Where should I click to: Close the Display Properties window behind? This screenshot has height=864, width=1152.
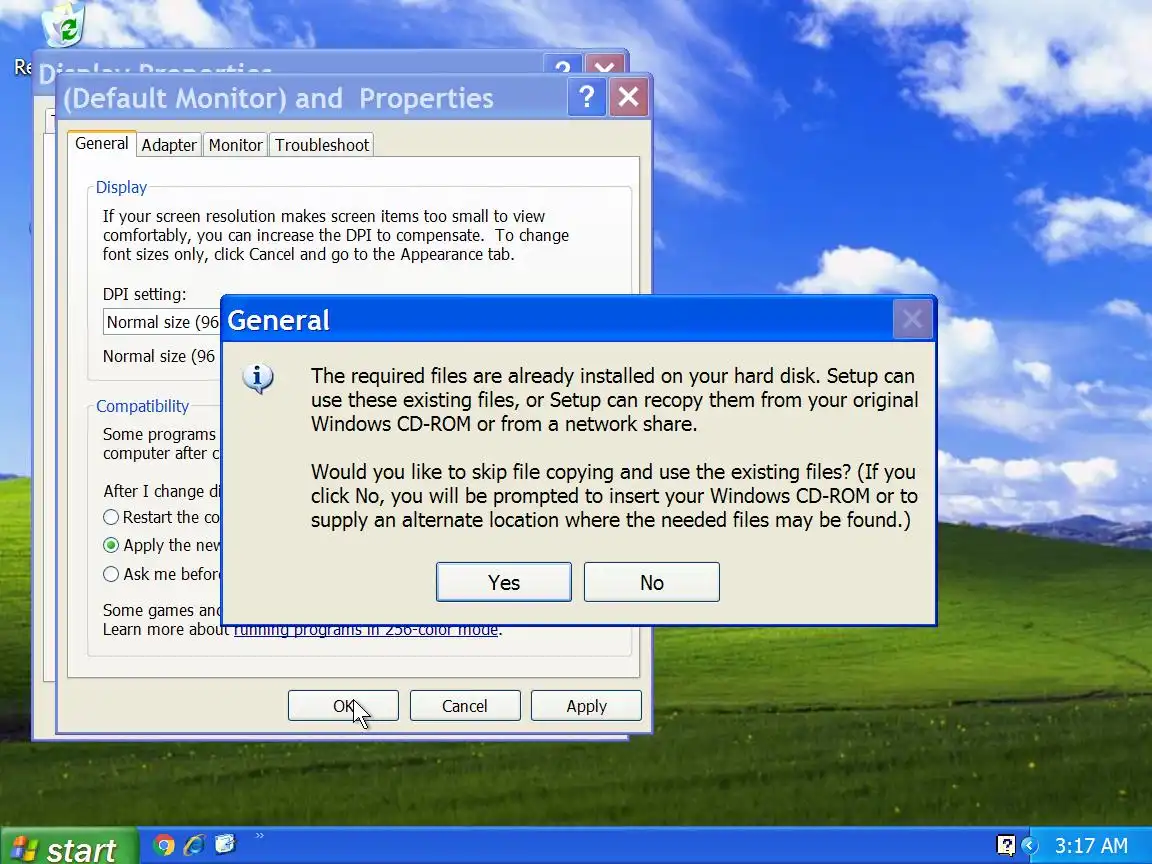click(x=605, y=64)
